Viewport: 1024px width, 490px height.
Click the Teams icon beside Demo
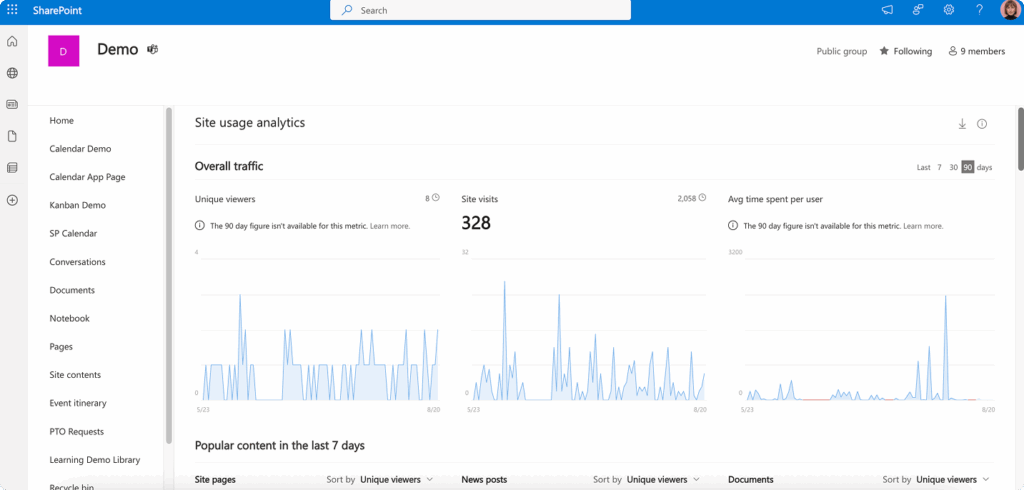pos(153,49)
